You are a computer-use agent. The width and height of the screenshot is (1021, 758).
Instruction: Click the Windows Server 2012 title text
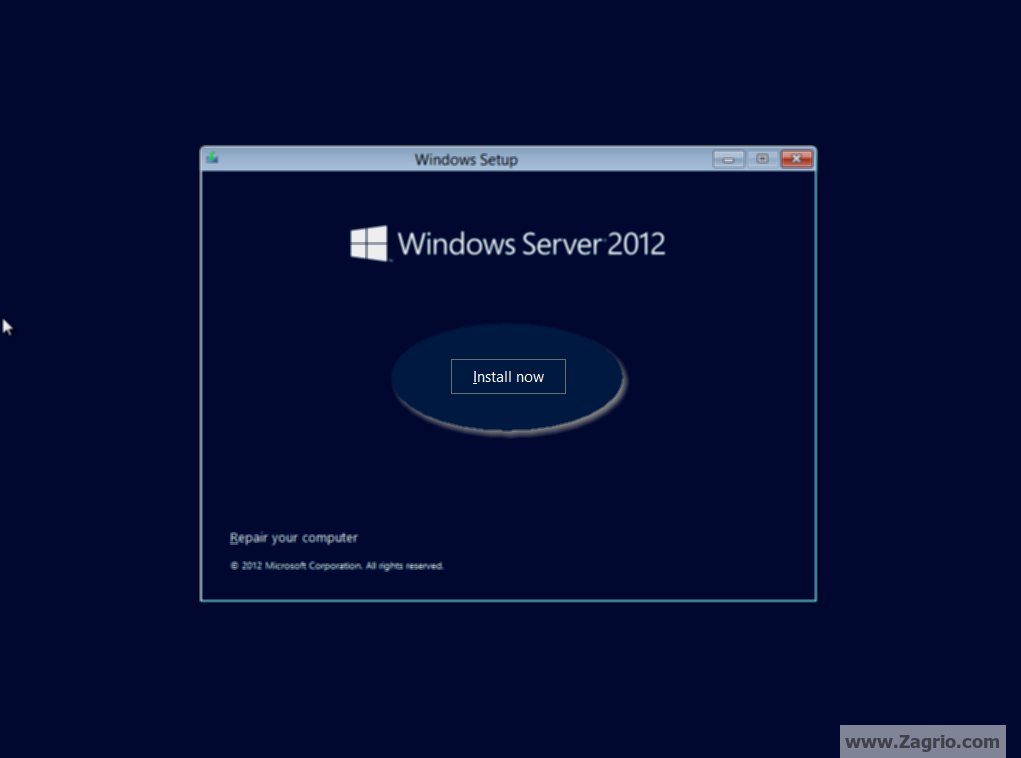click(531, 244)
